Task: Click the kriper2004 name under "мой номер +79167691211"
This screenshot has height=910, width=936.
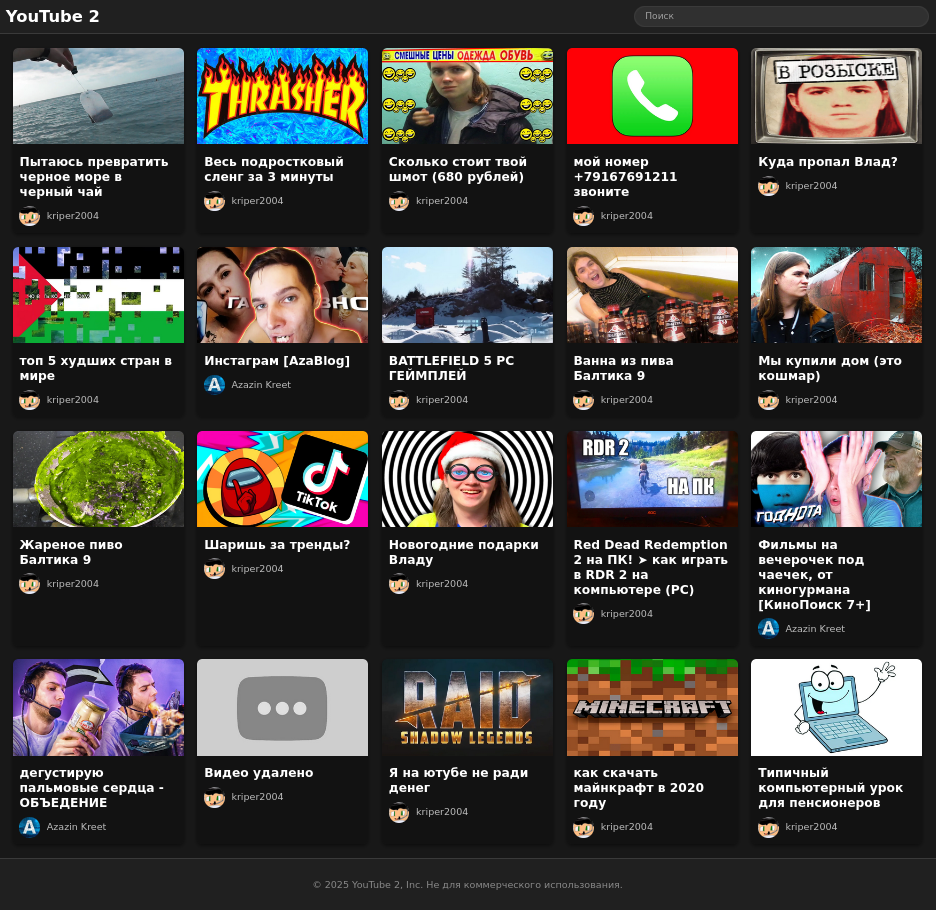Action: (627, 216)
